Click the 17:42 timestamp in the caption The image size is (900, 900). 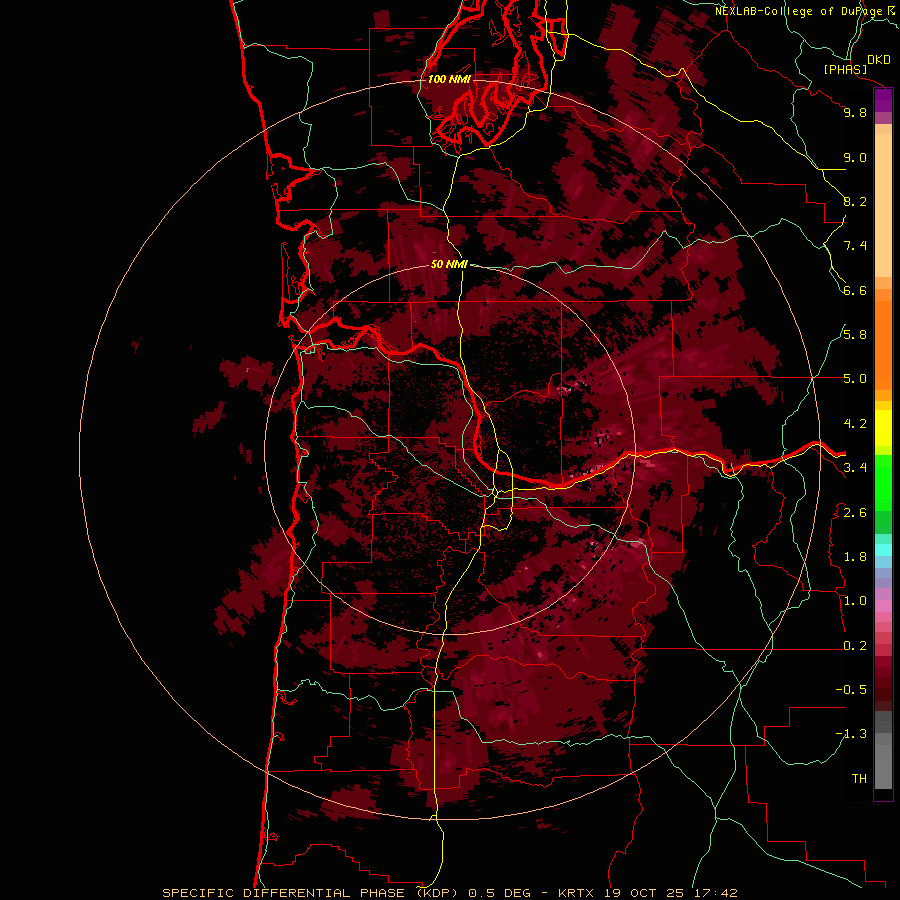(715, 893)
